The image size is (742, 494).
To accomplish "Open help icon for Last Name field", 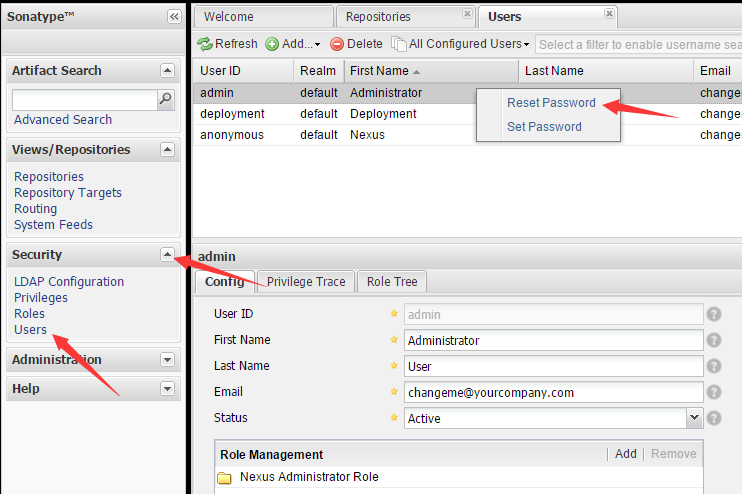I will tap(714, 366).
